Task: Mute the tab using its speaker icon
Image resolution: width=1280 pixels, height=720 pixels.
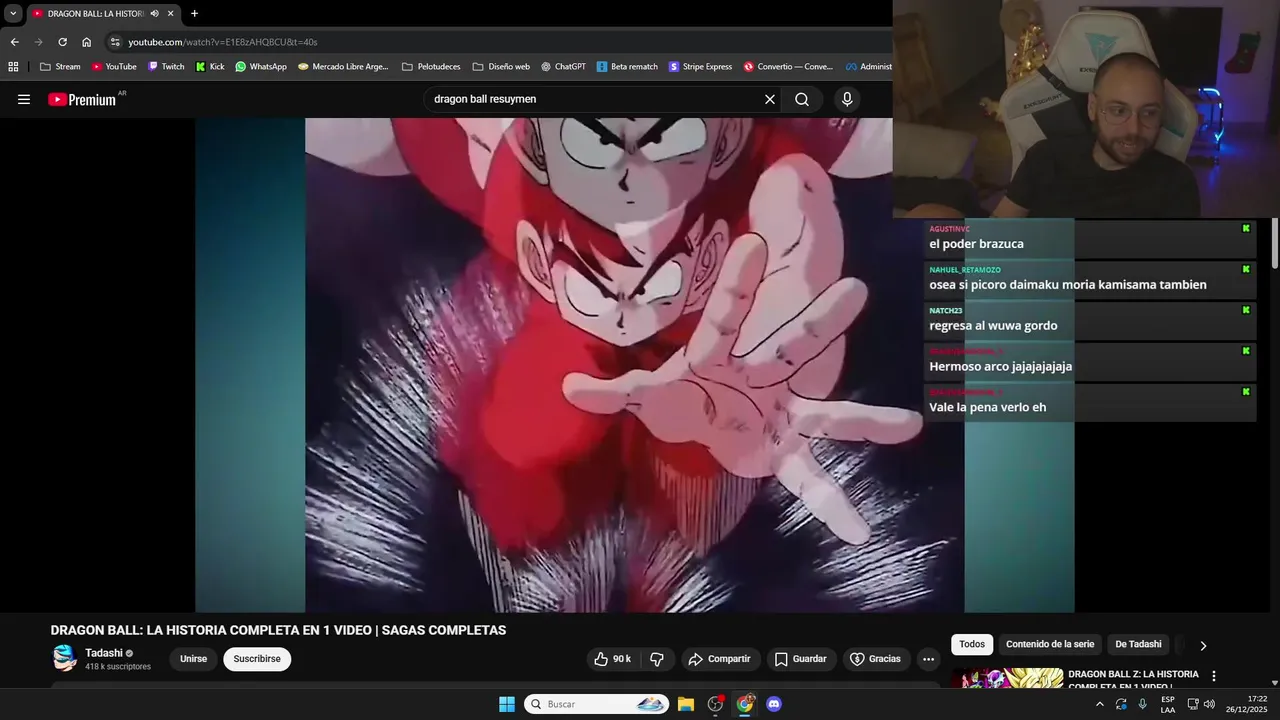Action: [x=154, y=13]
